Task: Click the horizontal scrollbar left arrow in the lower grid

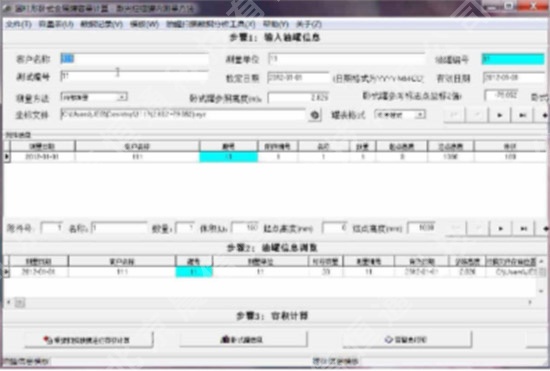Action: pos(9,302)
